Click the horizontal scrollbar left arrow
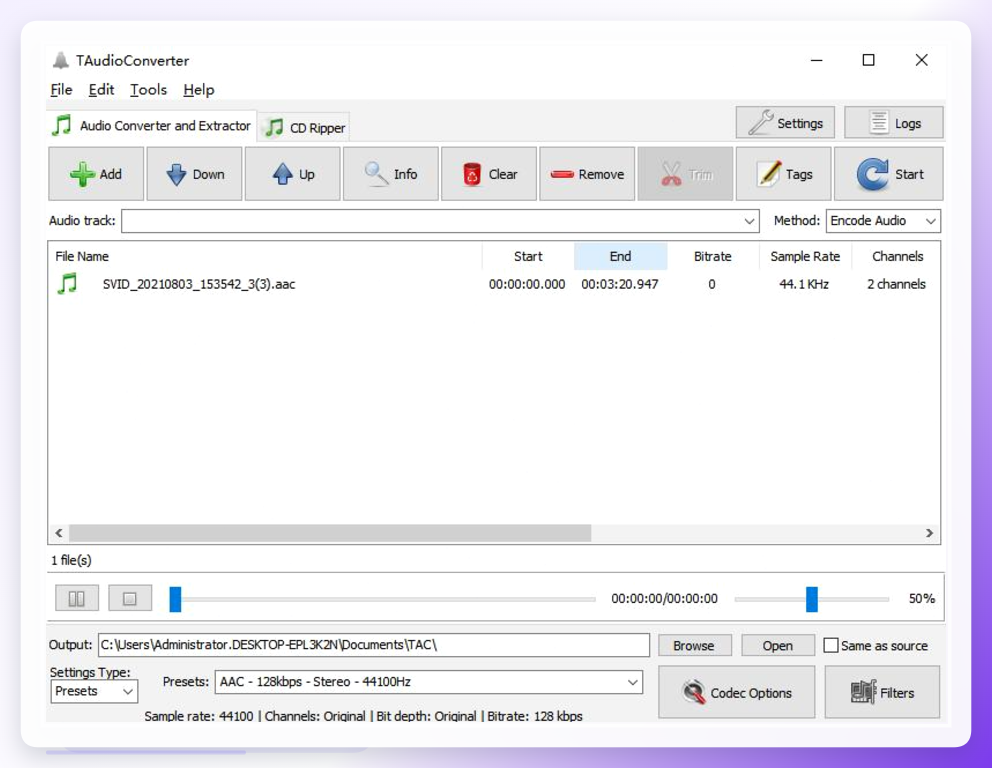992x768 pixels. pos(59,533)
